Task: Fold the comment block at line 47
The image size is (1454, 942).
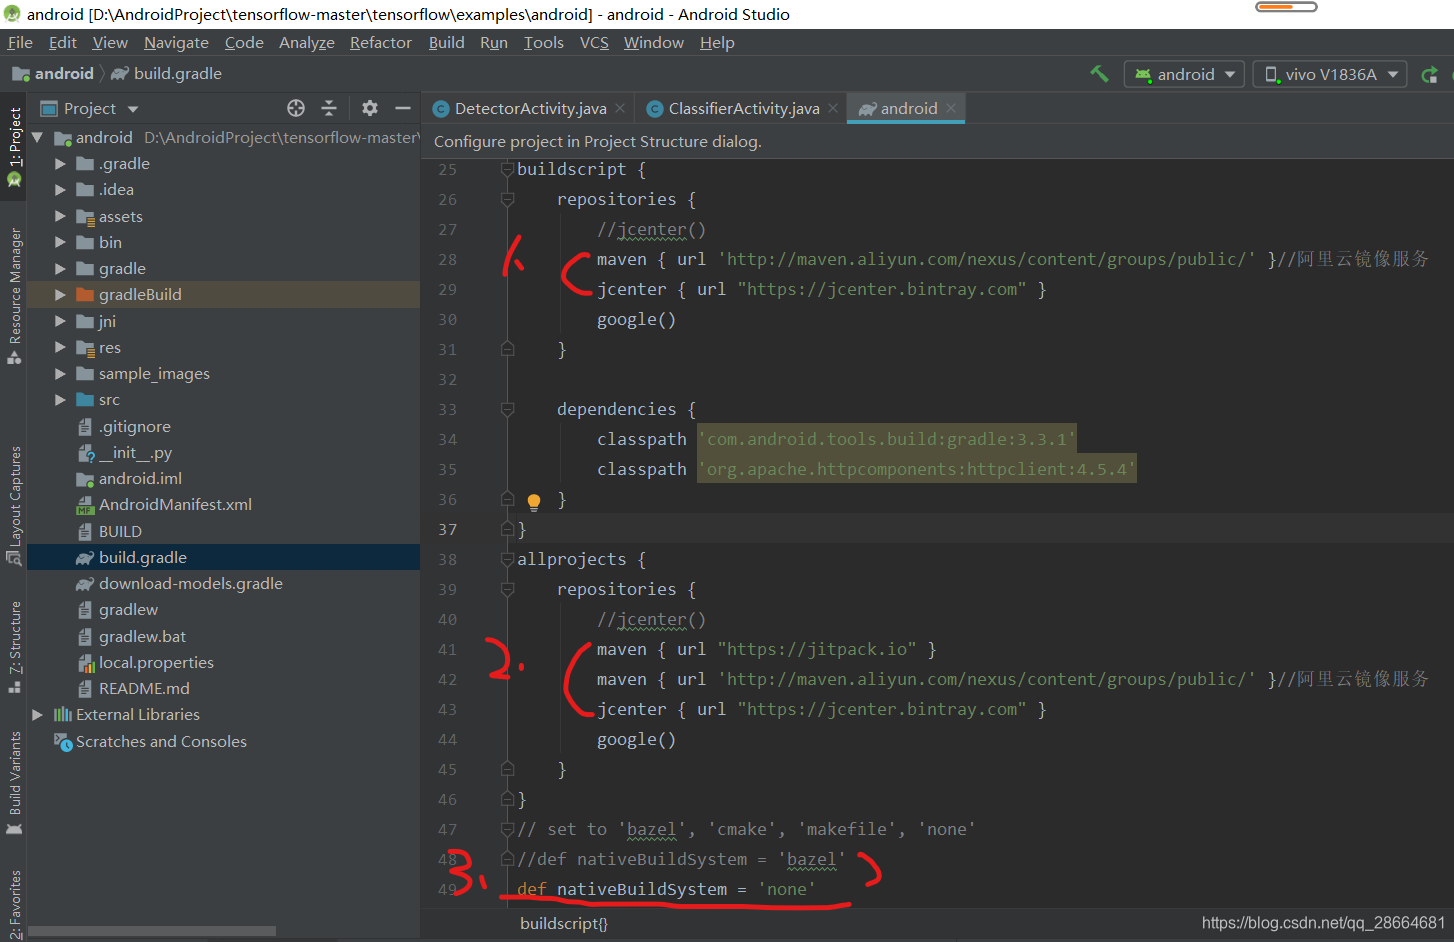Action: pos(507,830)
